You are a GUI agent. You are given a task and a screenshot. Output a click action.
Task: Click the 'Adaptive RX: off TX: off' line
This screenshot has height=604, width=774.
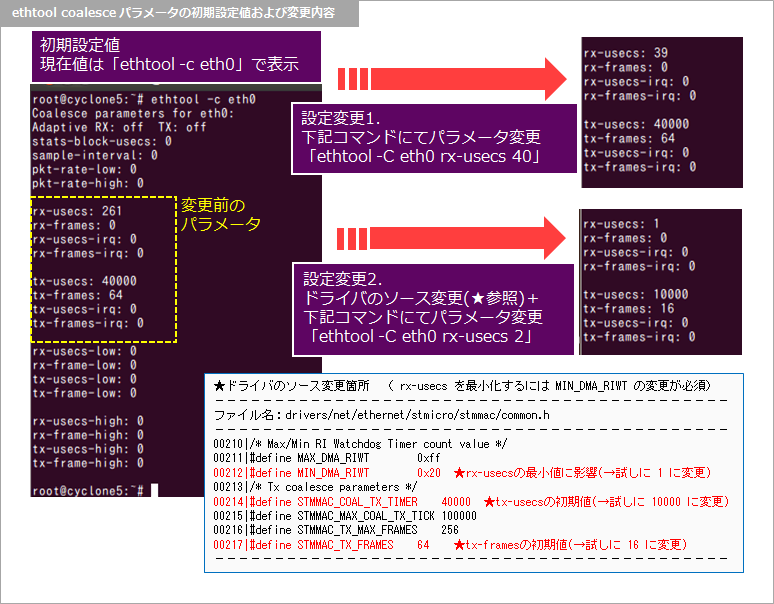click(x=119, y=127)
